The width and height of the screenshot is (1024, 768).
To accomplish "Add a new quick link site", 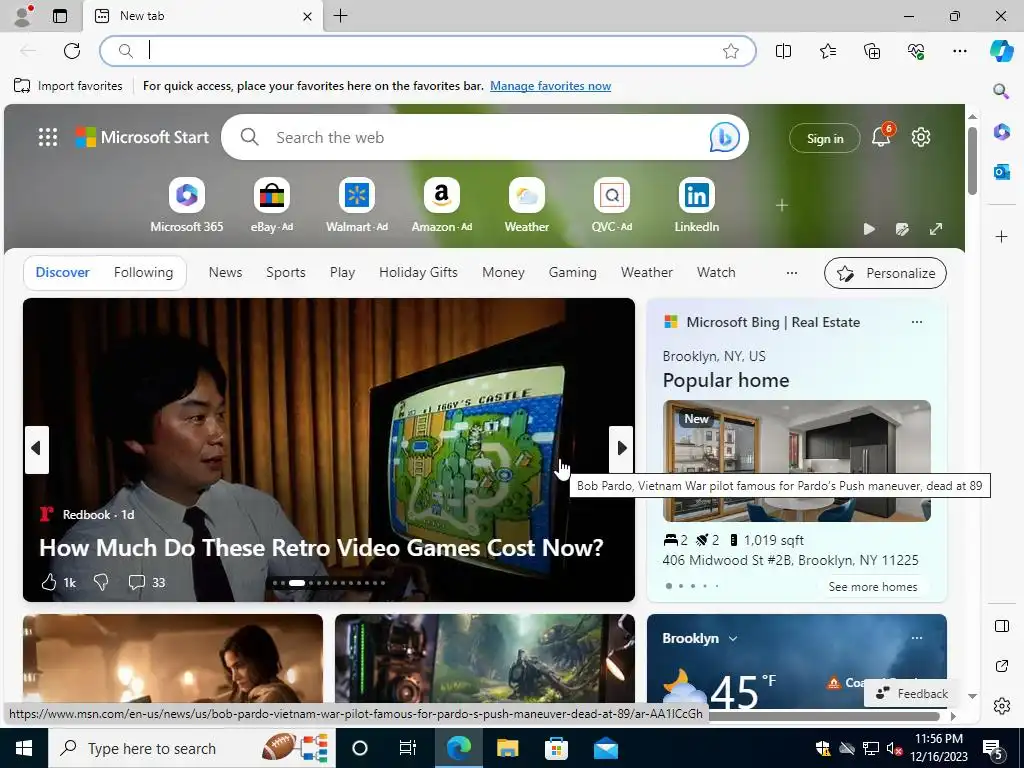I will 782,206.
